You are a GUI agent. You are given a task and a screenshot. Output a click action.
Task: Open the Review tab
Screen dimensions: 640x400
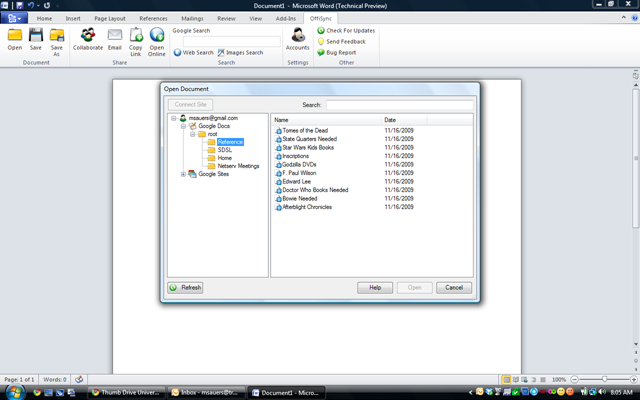point(227,18)
